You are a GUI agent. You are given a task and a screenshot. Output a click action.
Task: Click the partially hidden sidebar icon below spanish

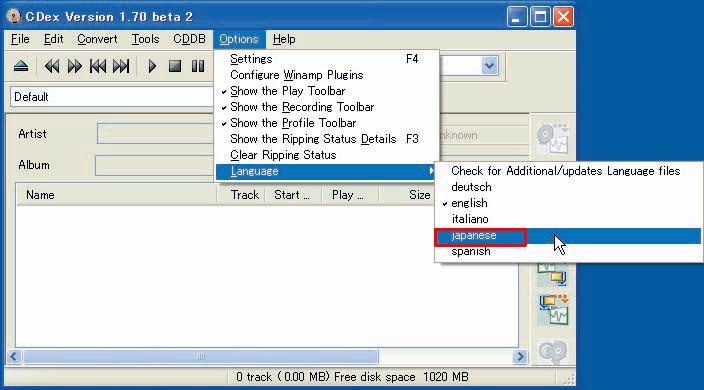tap(553, 275)
